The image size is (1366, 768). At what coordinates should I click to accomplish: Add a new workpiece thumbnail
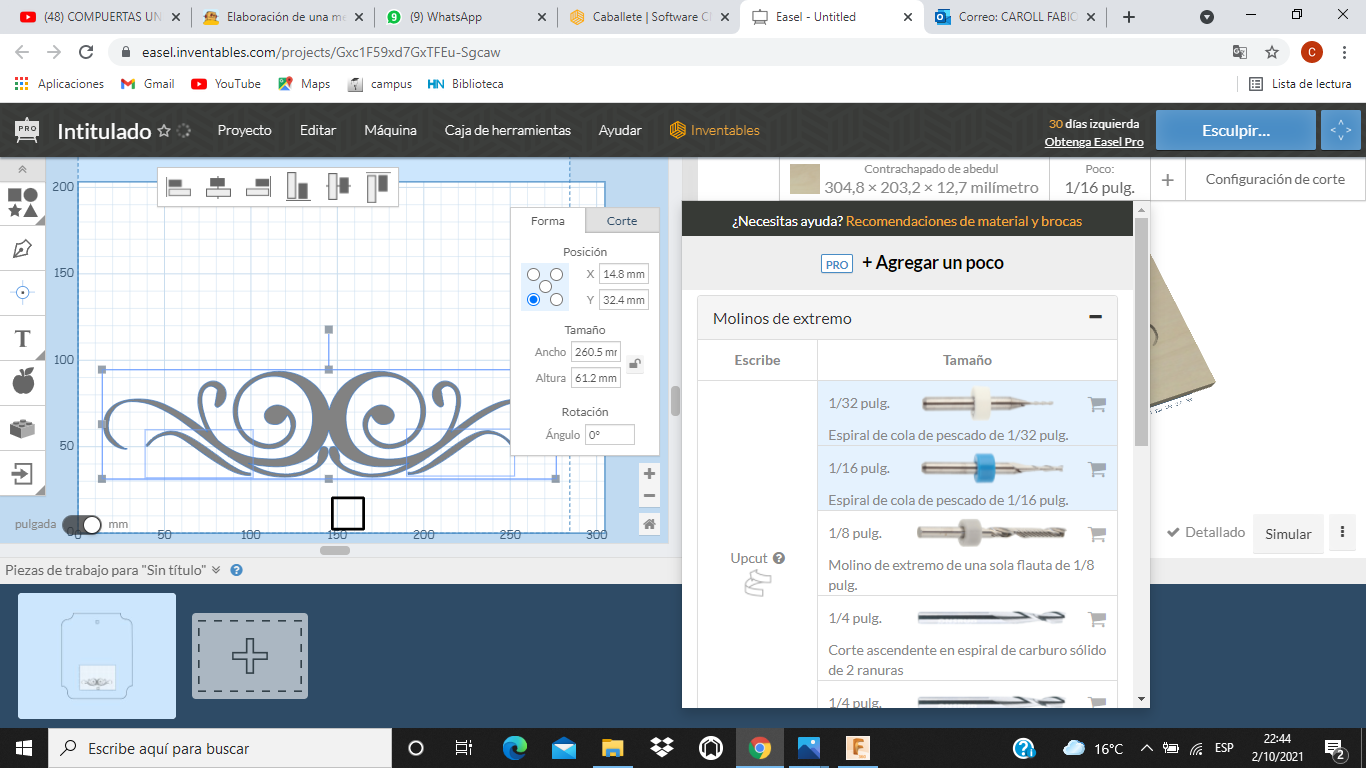[250, 656]
